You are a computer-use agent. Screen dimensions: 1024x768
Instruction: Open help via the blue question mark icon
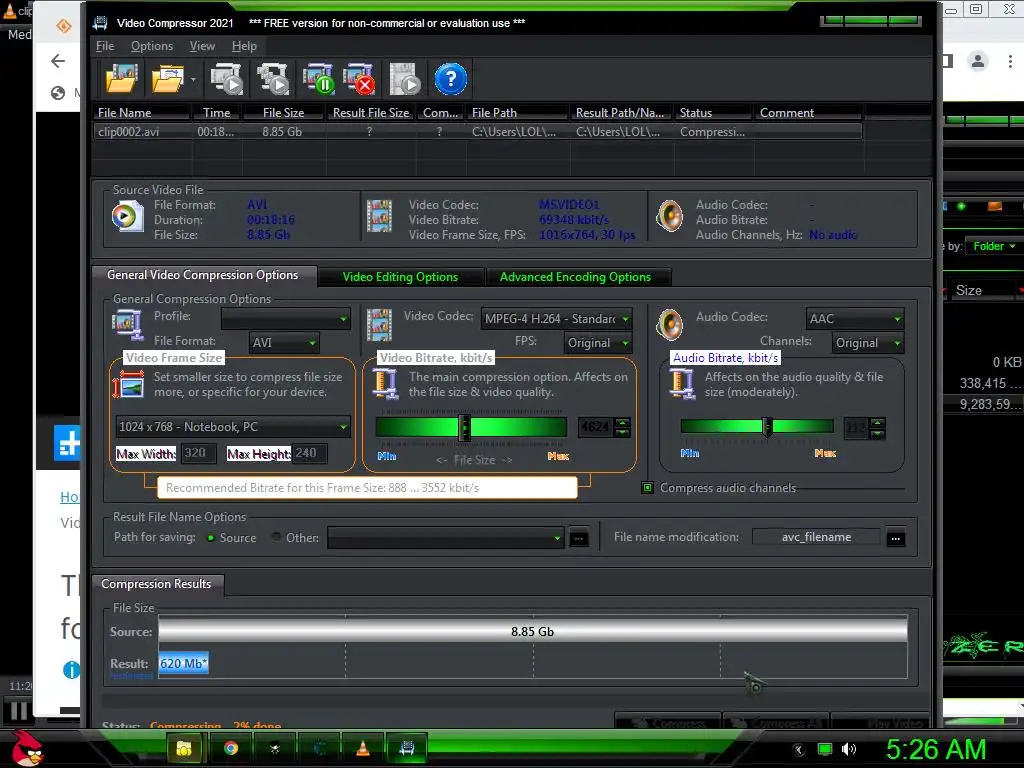[451, 79]
